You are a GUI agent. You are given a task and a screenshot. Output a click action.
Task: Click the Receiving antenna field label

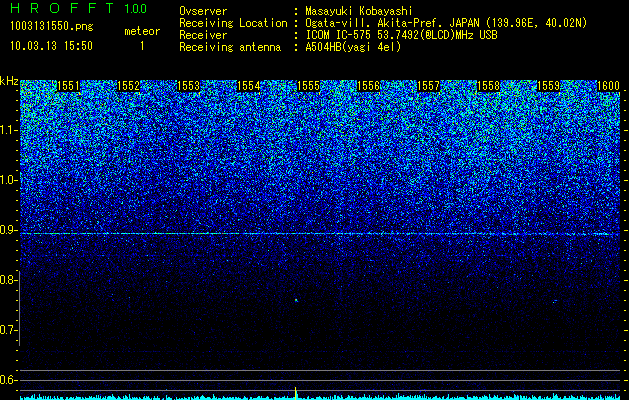coord(230,47)
